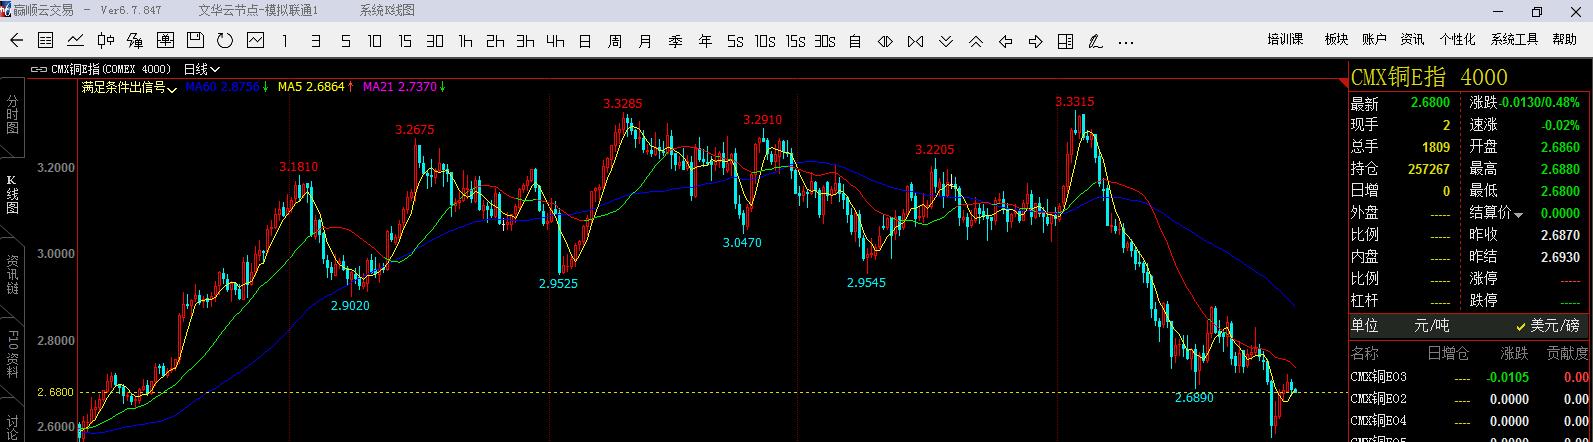
Task: Click the circular refresh icon
Action: tap(225, 41)
